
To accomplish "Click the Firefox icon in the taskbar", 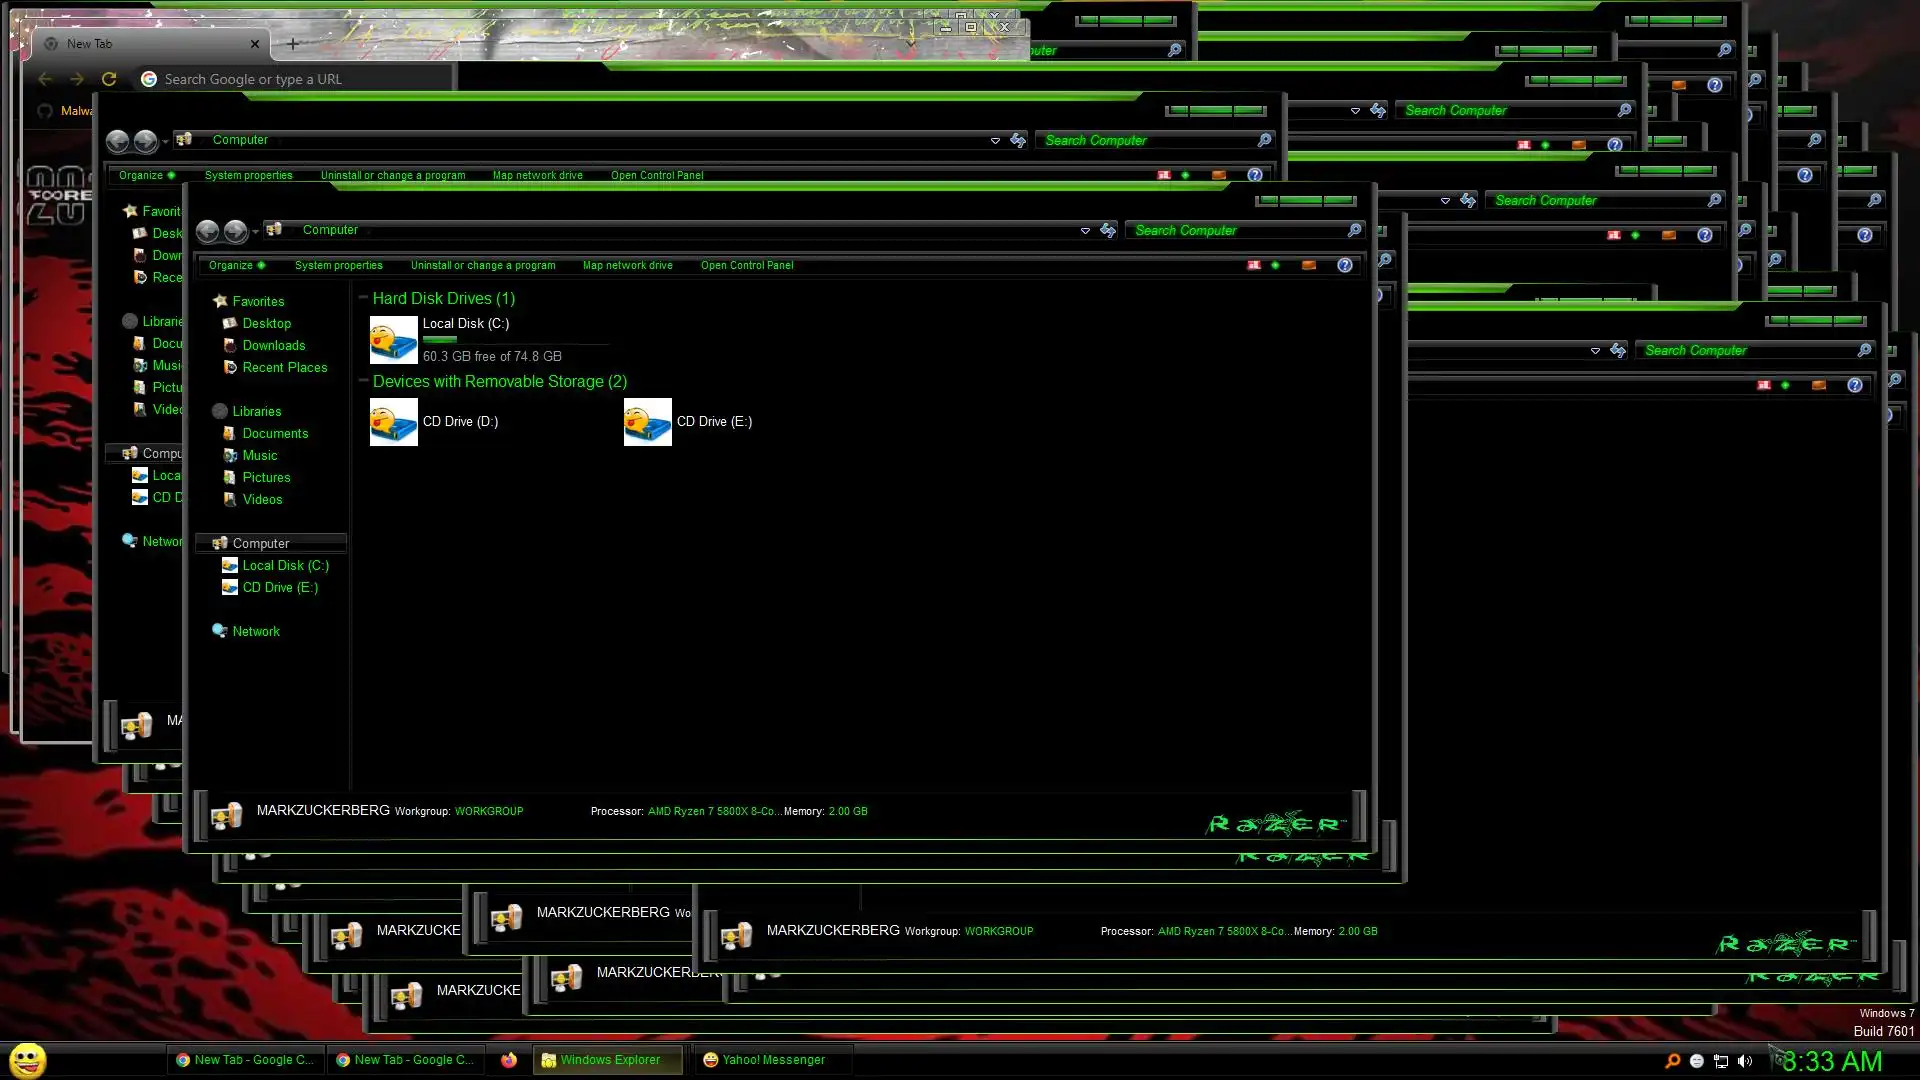I will pos(509,1060).
